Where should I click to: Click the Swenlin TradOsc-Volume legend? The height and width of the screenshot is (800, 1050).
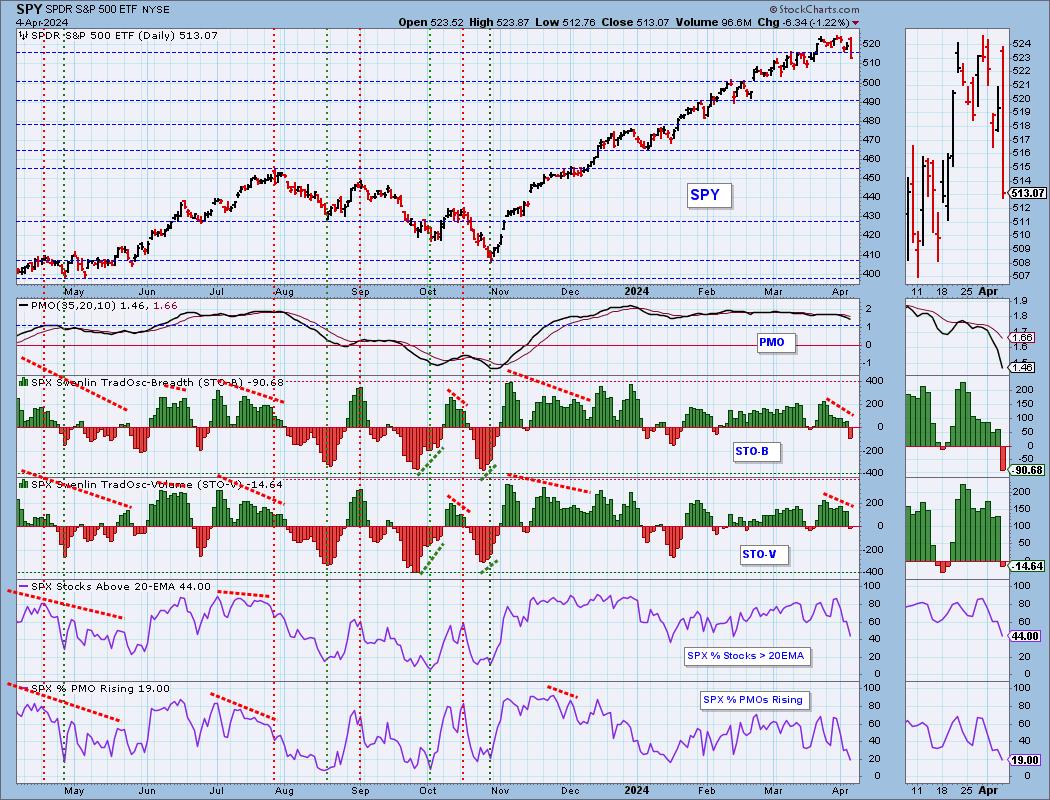[151, 485]
